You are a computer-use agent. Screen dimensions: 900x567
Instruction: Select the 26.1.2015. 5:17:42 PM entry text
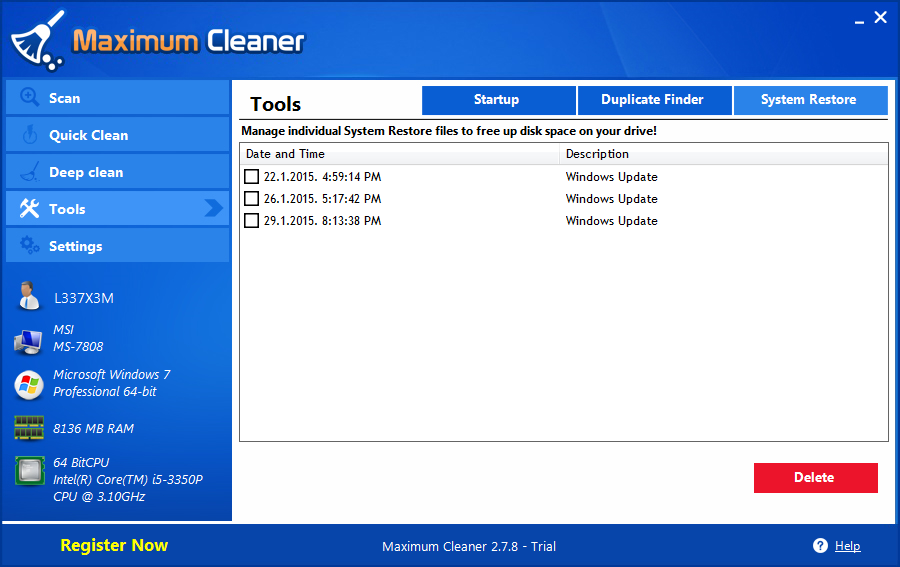click(x=323, y=199)
